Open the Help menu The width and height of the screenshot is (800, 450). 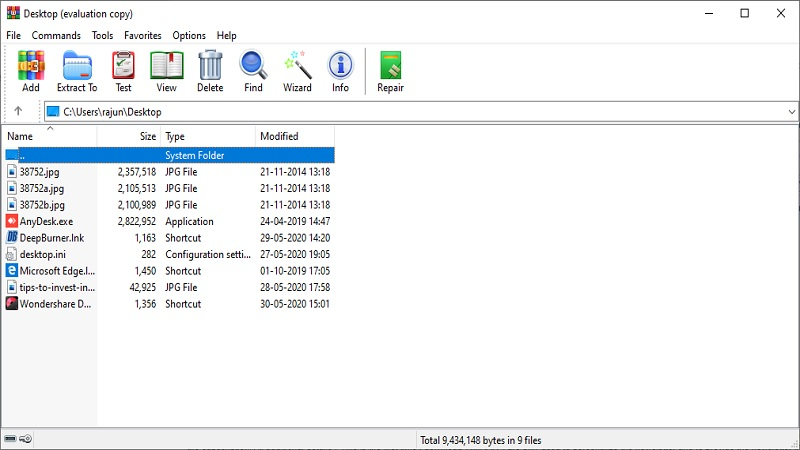pyautogui.click(x=227, y=35)
